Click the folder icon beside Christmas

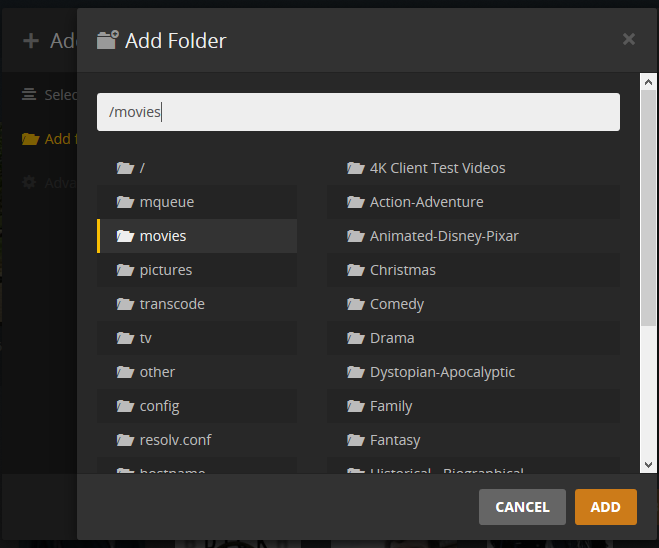point(356,270)
